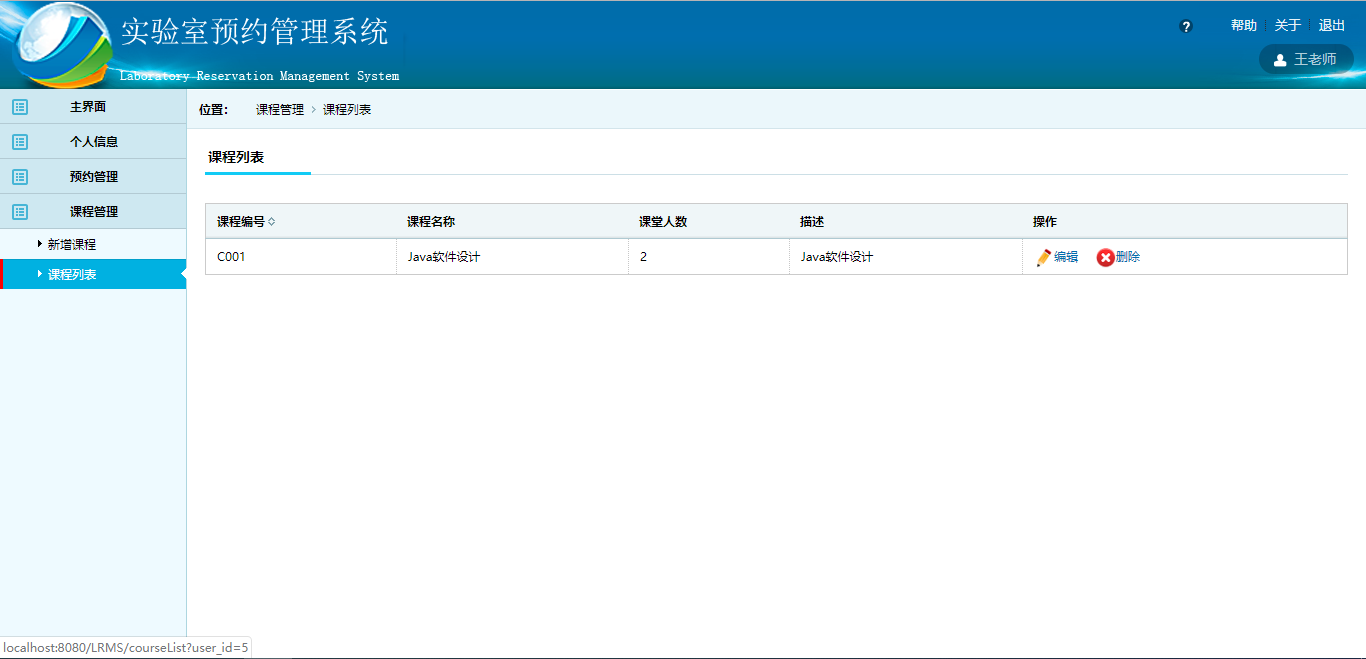Click 课程管理 in the breadcrumb
The height and width of the screenshot is (659, 1366).
pyautogui.click(x=280, y=110)
